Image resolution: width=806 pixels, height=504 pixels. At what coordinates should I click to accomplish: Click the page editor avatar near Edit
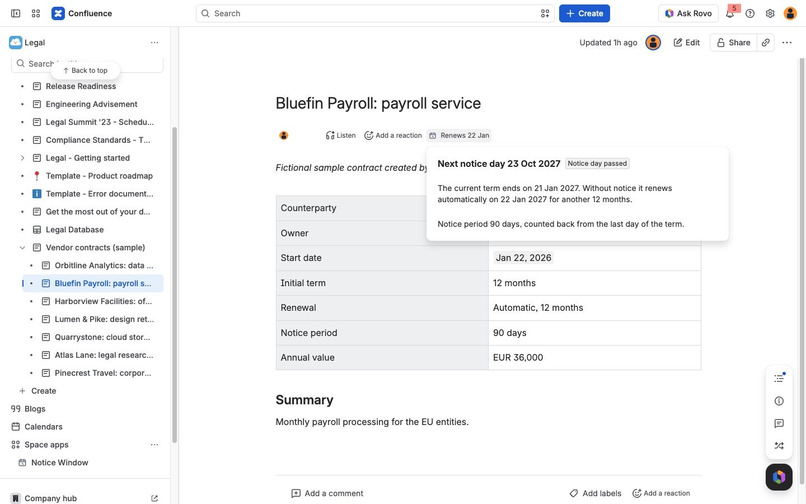(x=653, y=43)
